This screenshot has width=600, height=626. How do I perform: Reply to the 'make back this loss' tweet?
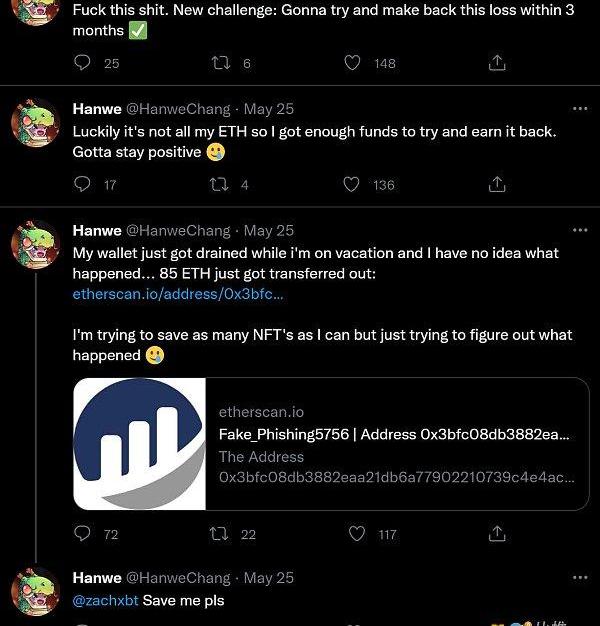pyautogui.click(x=83, y=63)
